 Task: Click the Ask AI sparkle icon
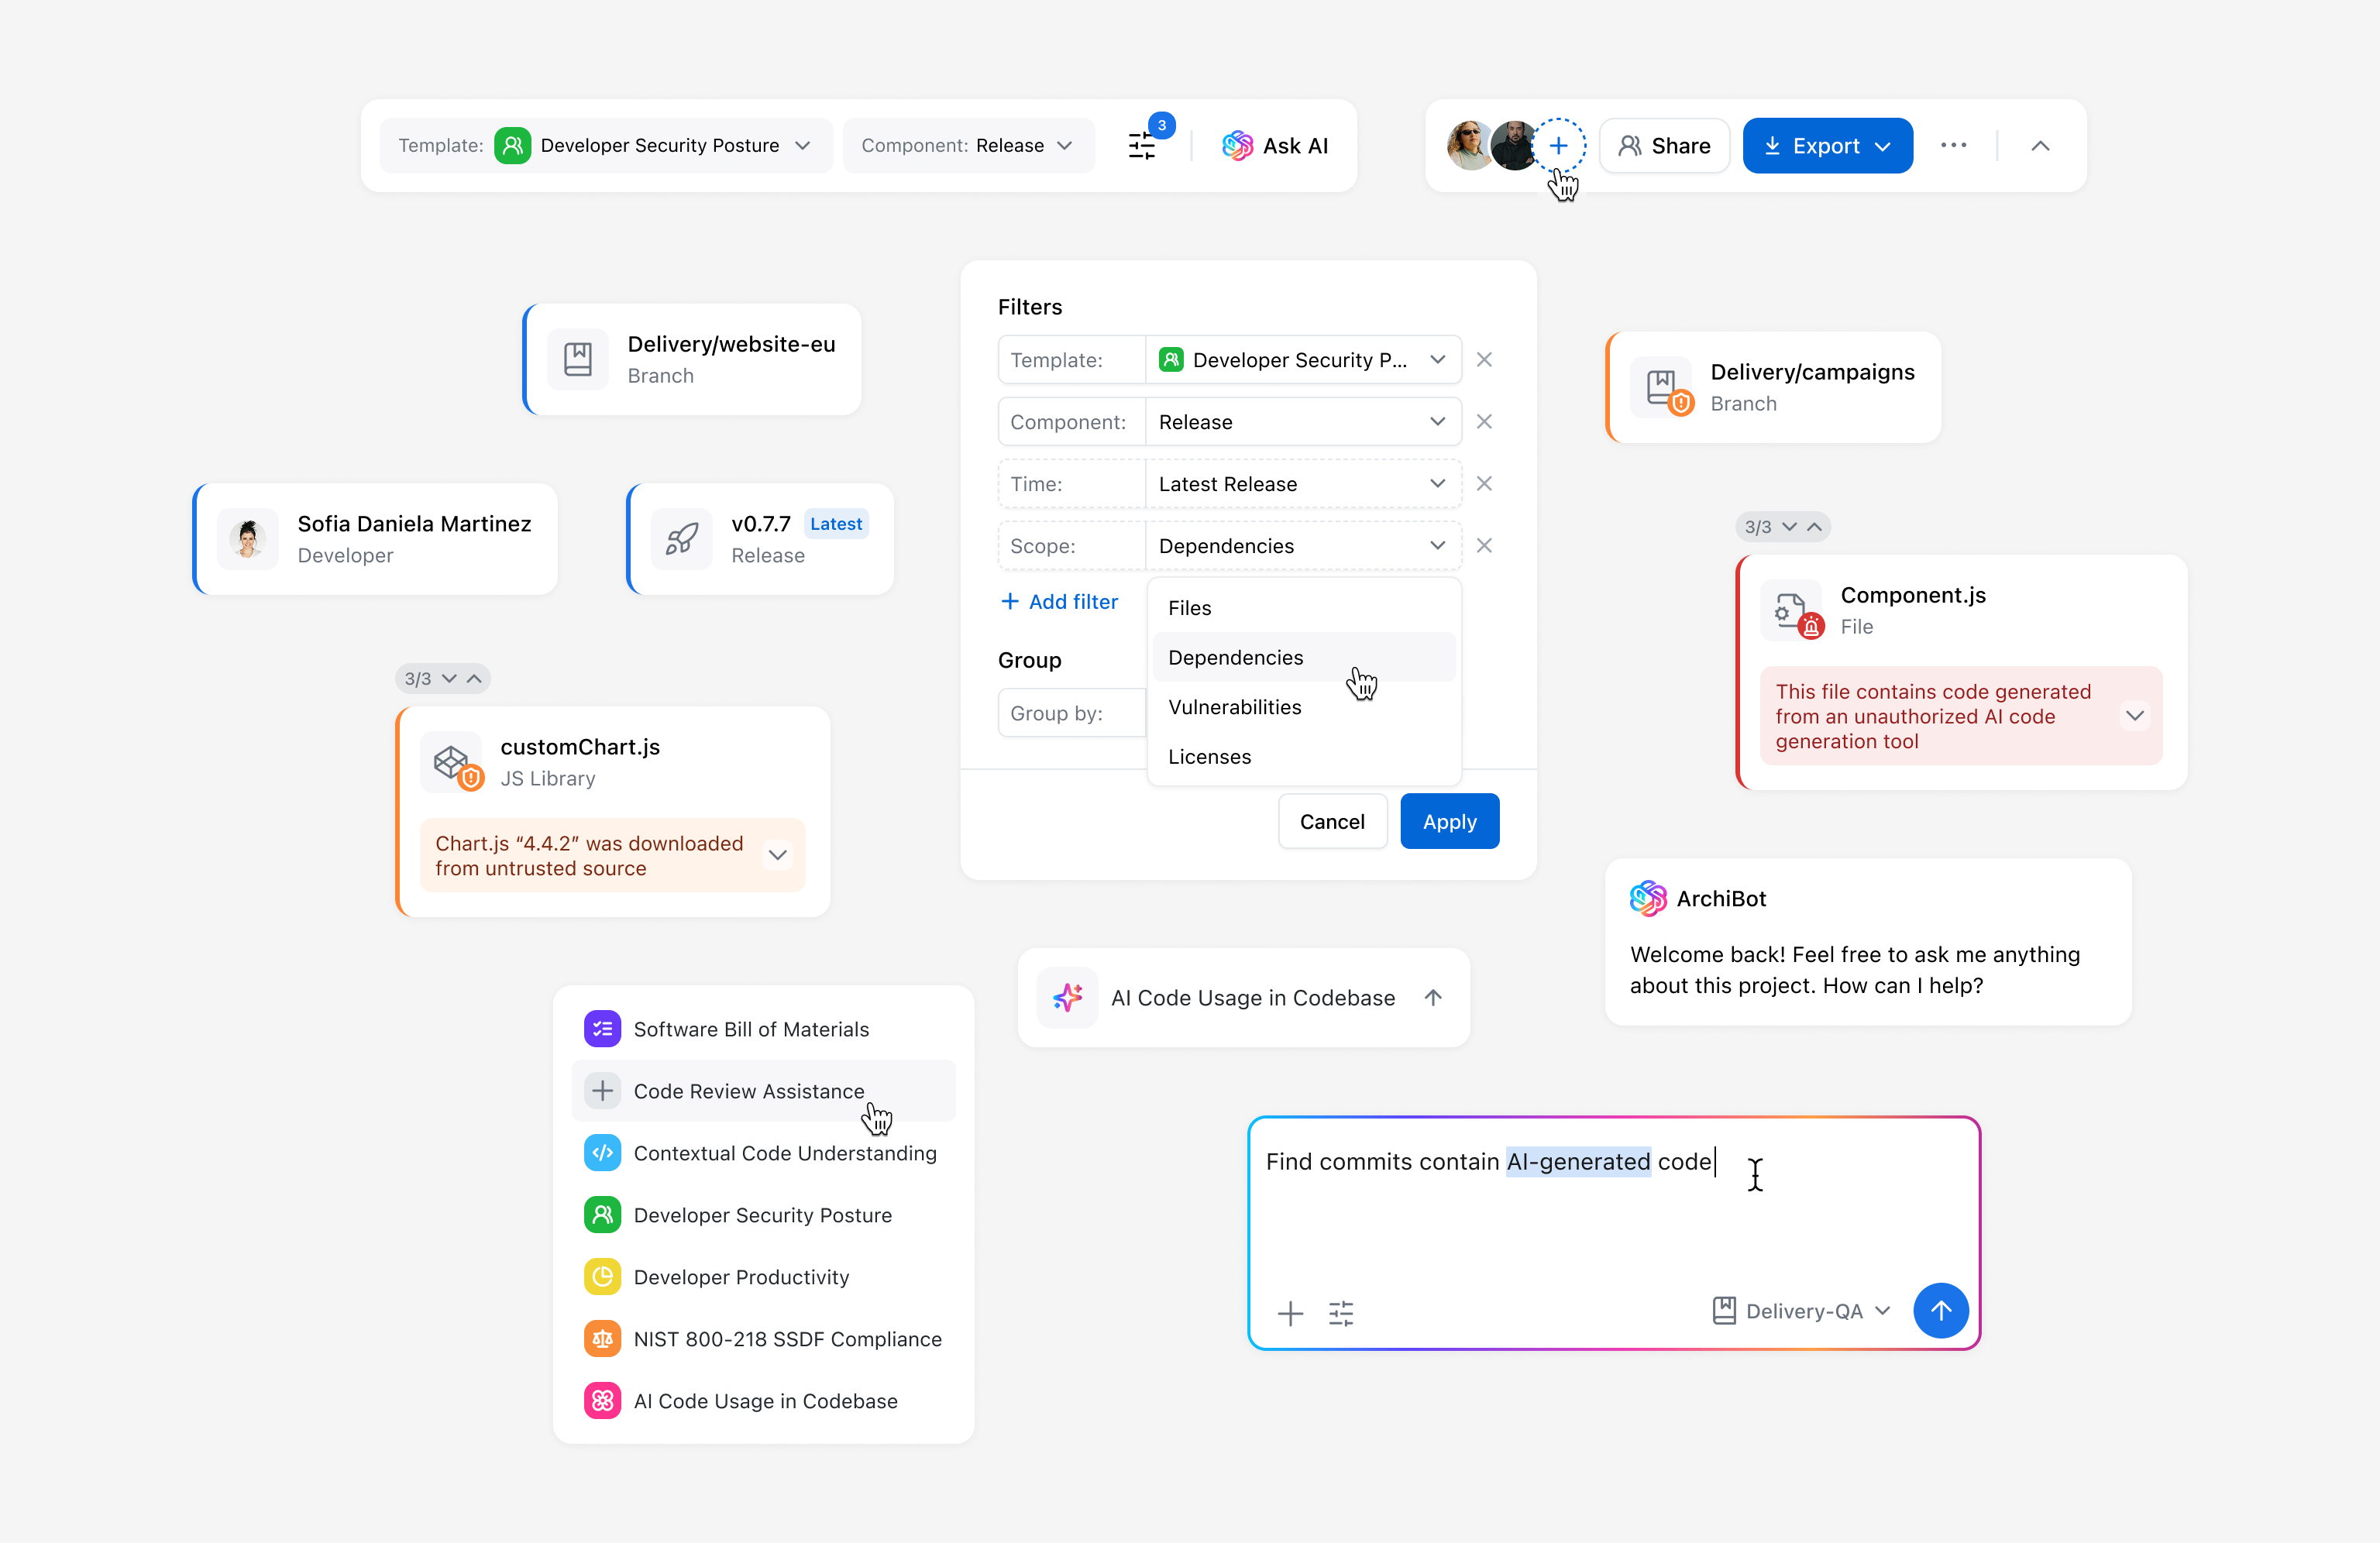coord(1237,146)
